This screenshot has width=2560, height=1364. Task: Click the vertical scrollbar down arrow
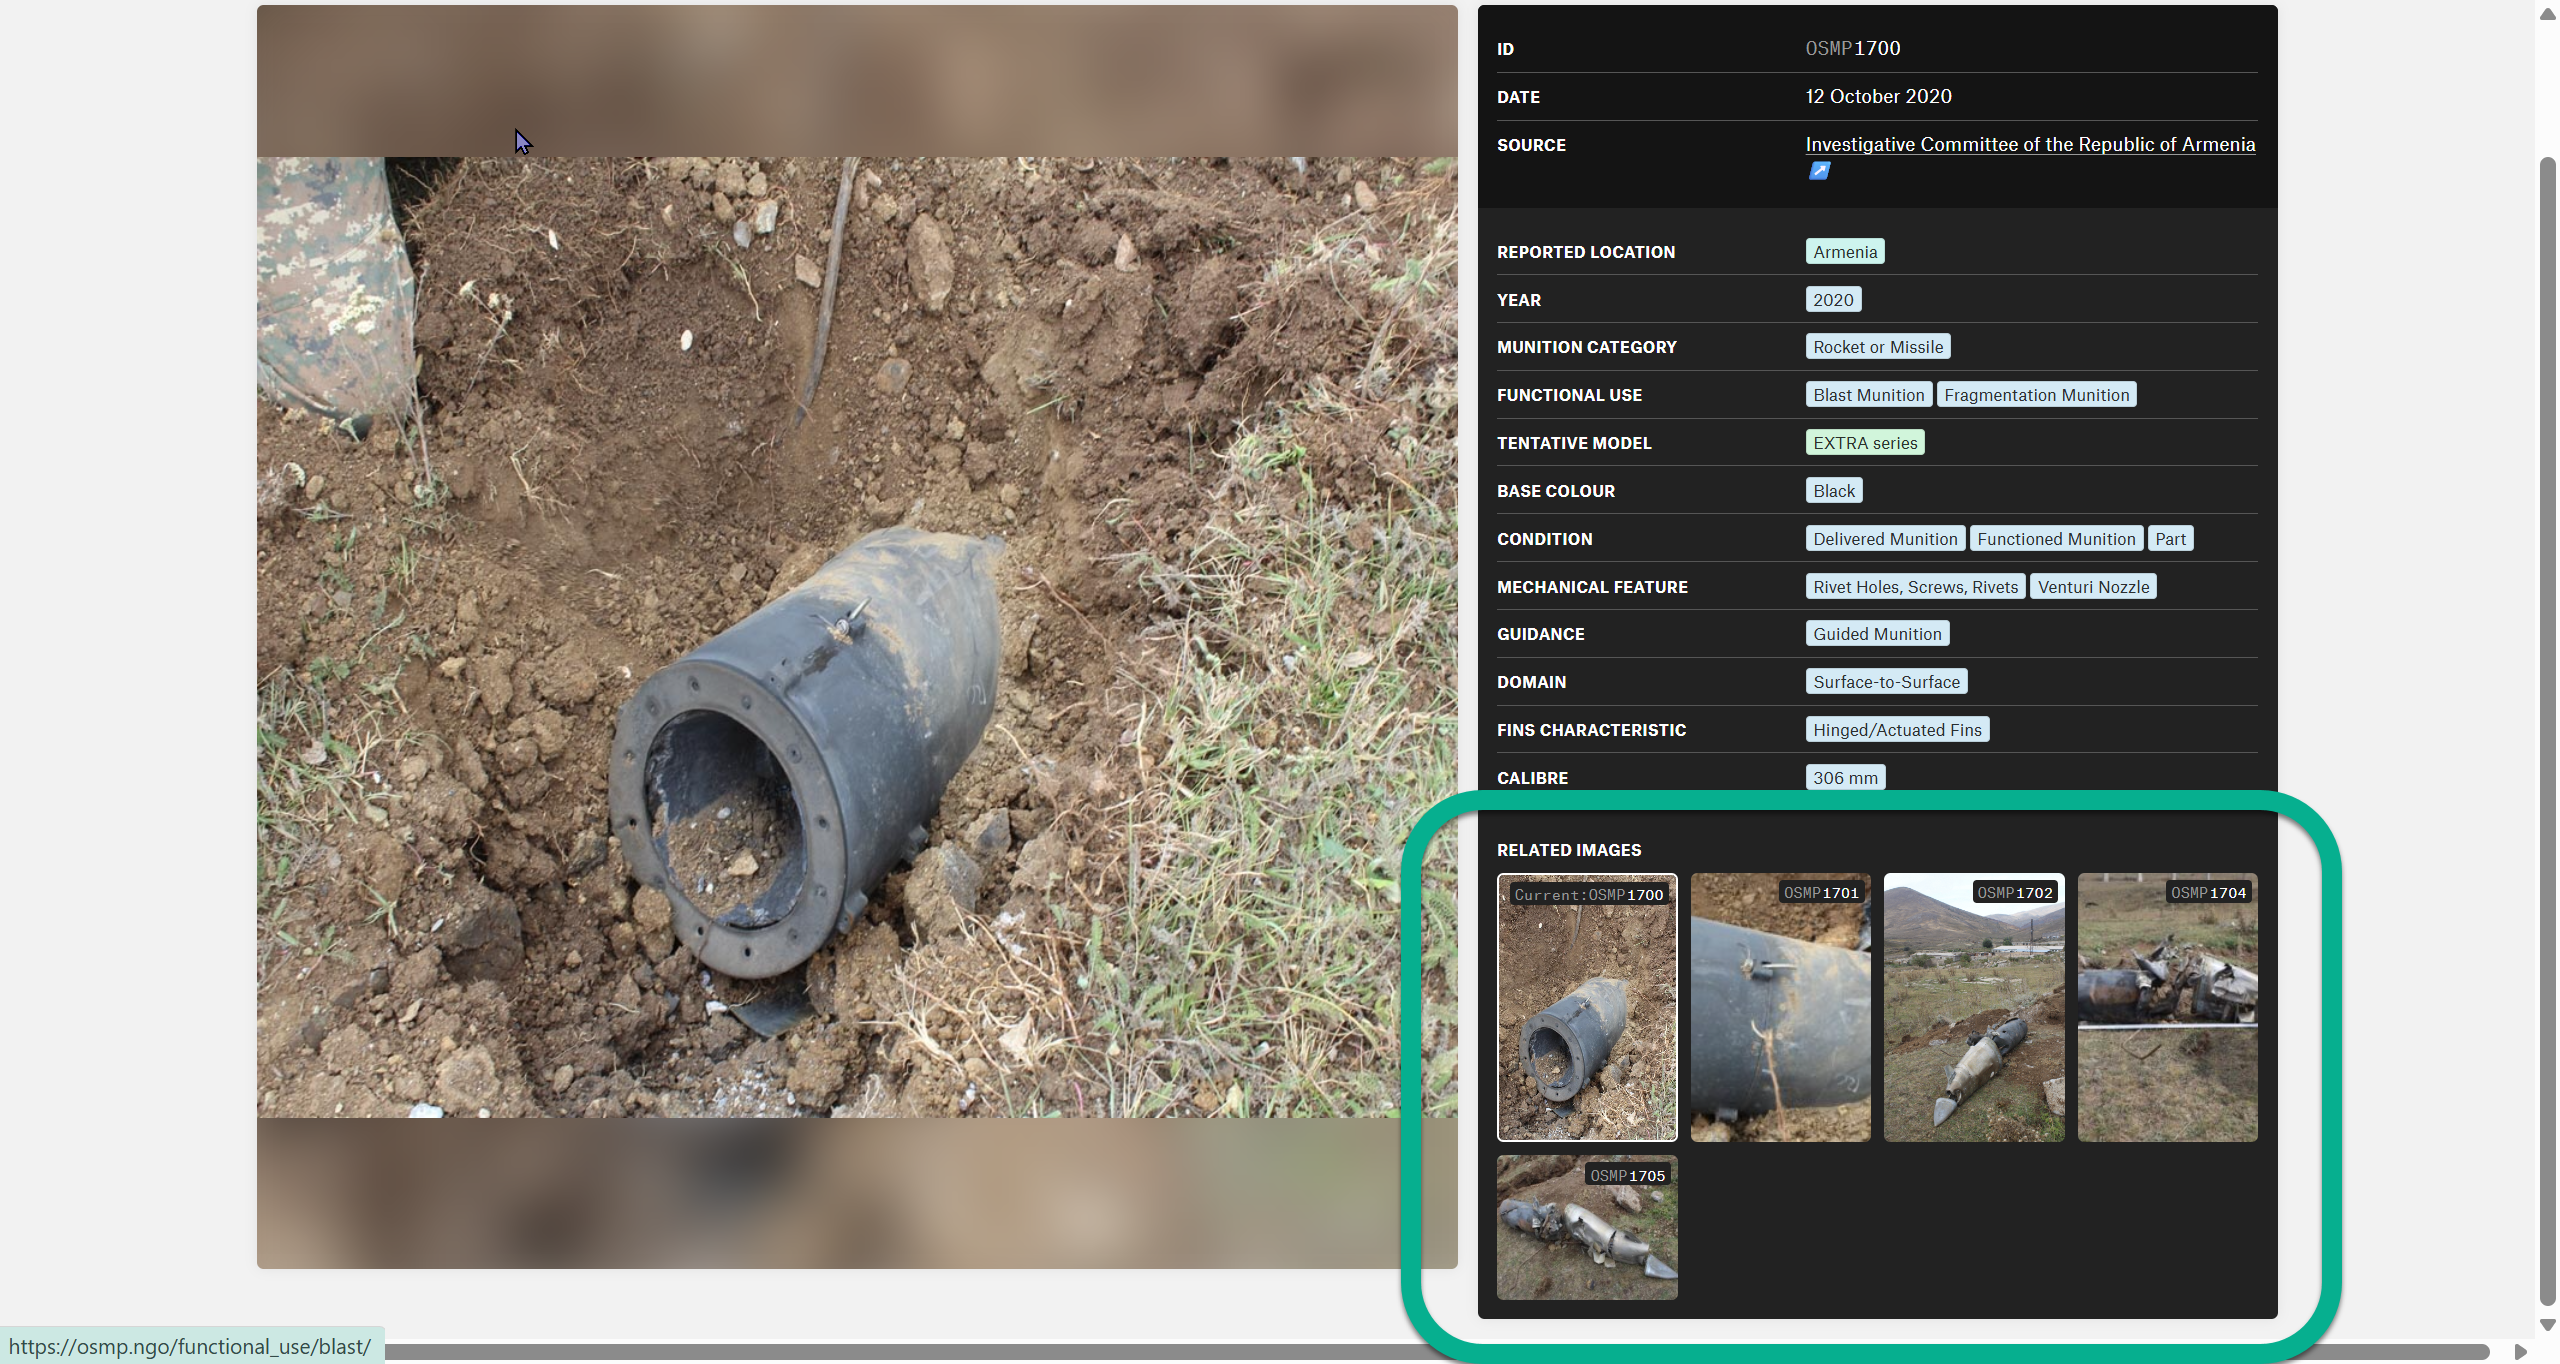click(x=2547, y=1325)
